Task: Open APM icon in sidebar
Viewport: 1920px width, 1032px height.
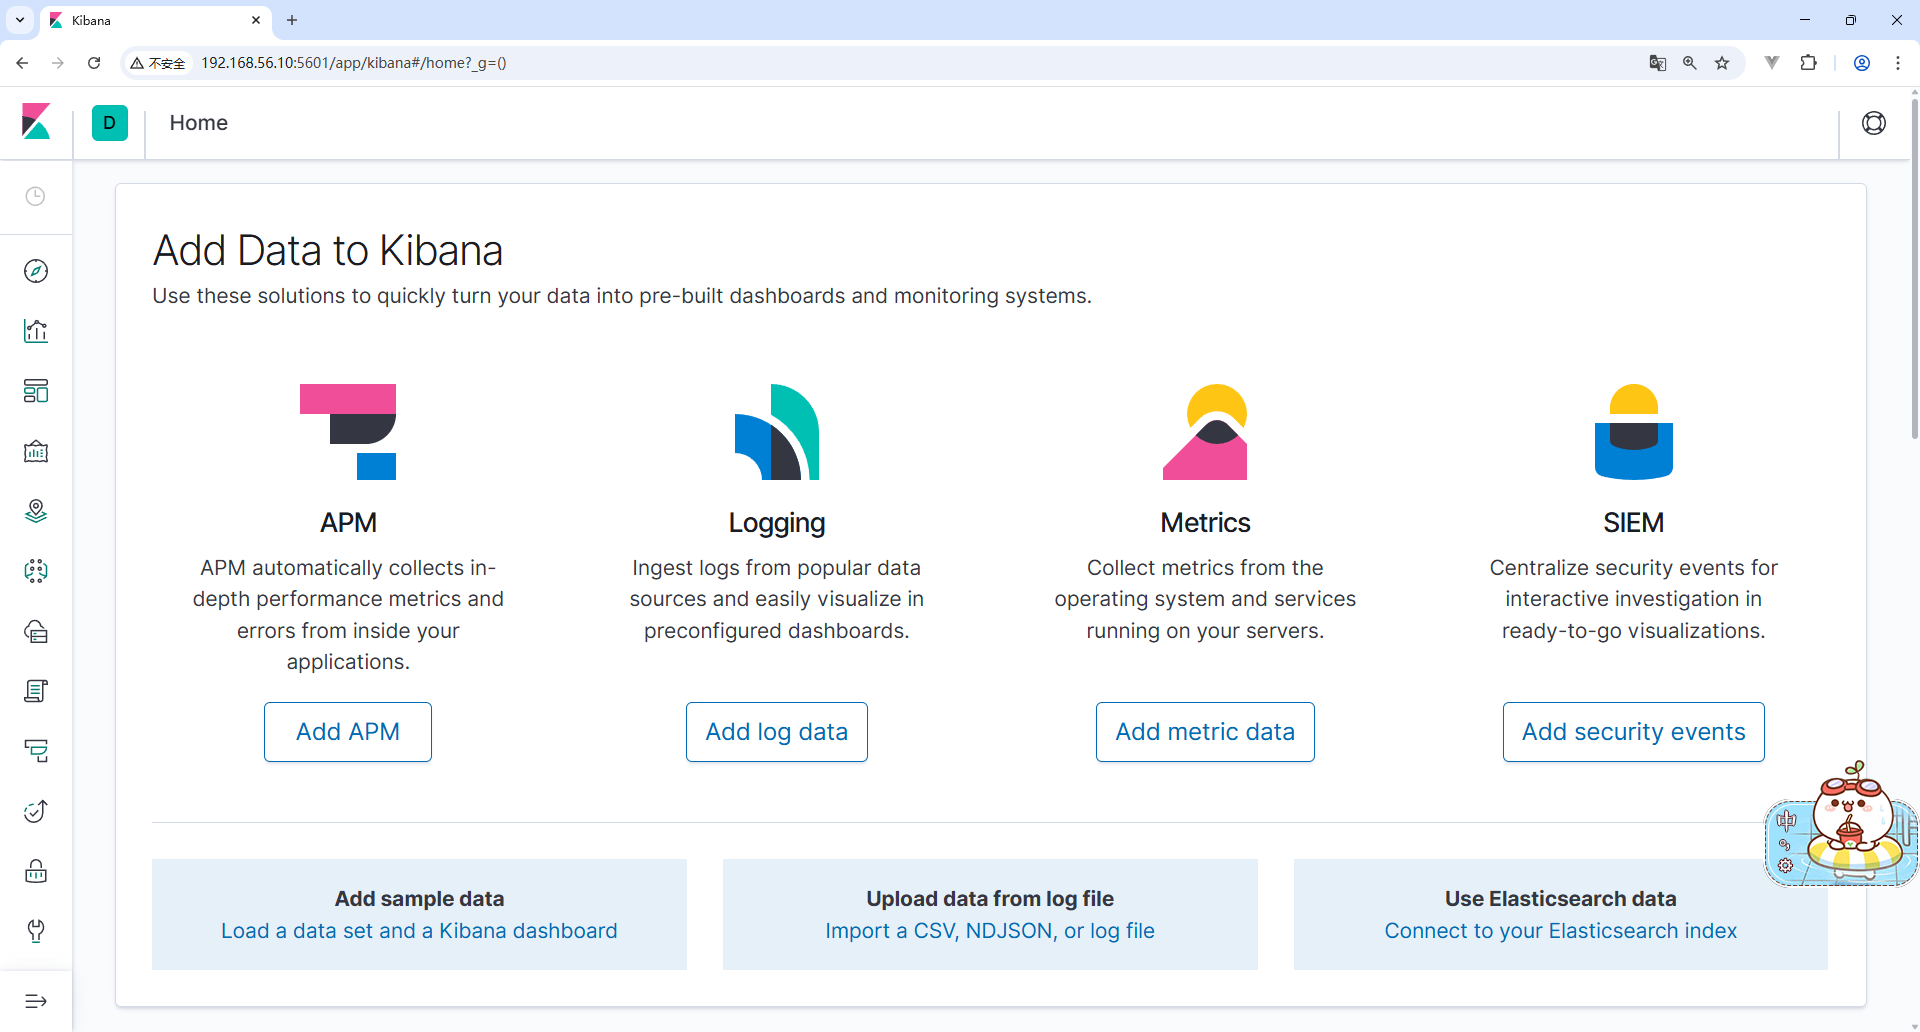Action: click(x=36, y=751)
